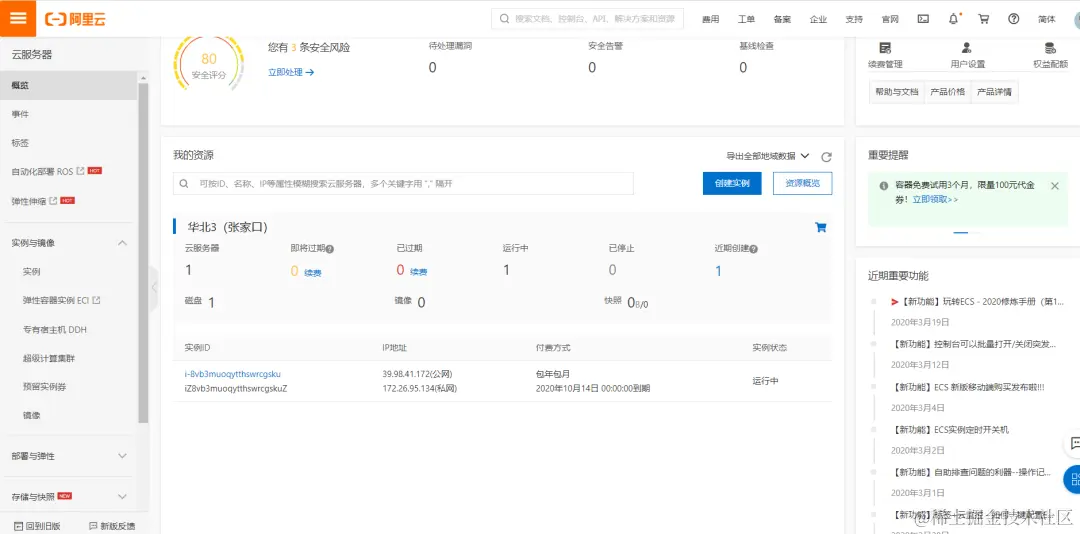Click the info icon in reminder banner
The image size is (1080, 534).
pyautogui.click(x=884, y=186)
